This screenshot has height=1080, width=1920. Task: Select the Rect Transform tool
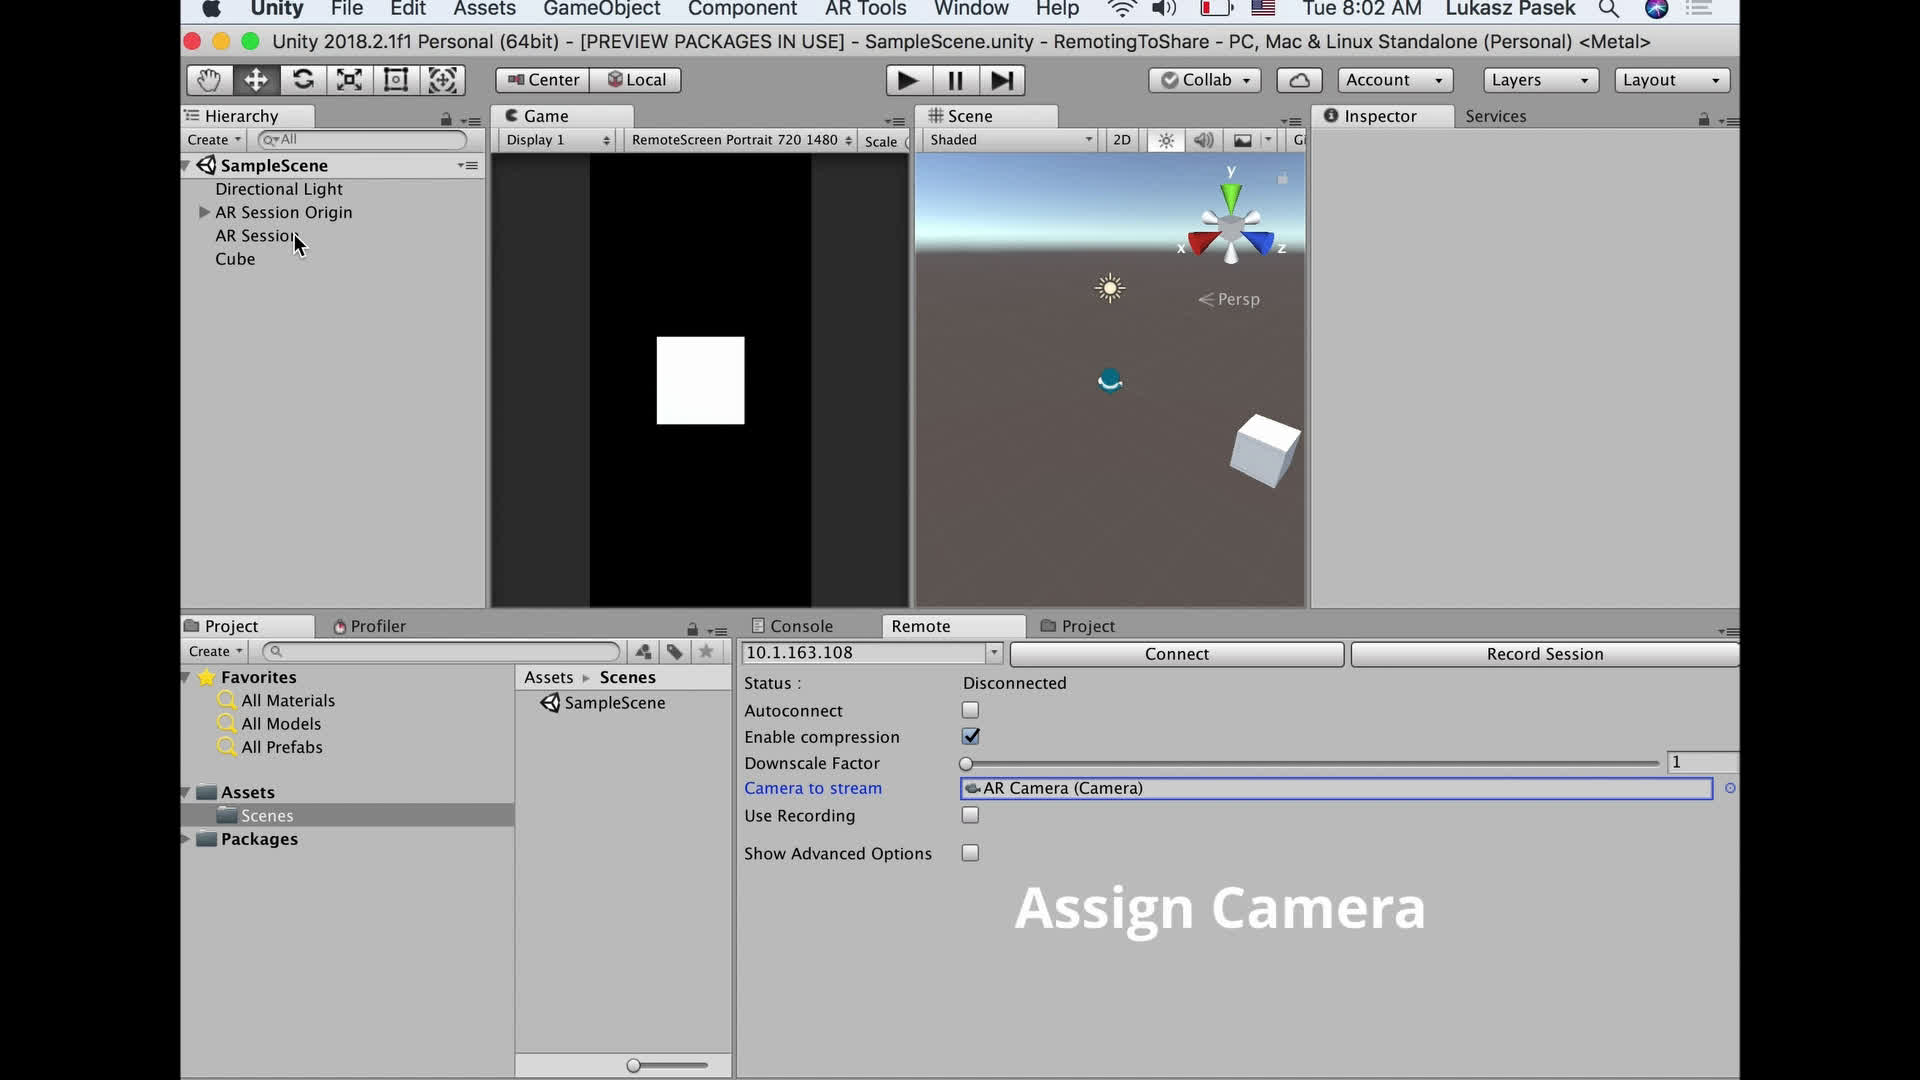(x=396, y=80)
